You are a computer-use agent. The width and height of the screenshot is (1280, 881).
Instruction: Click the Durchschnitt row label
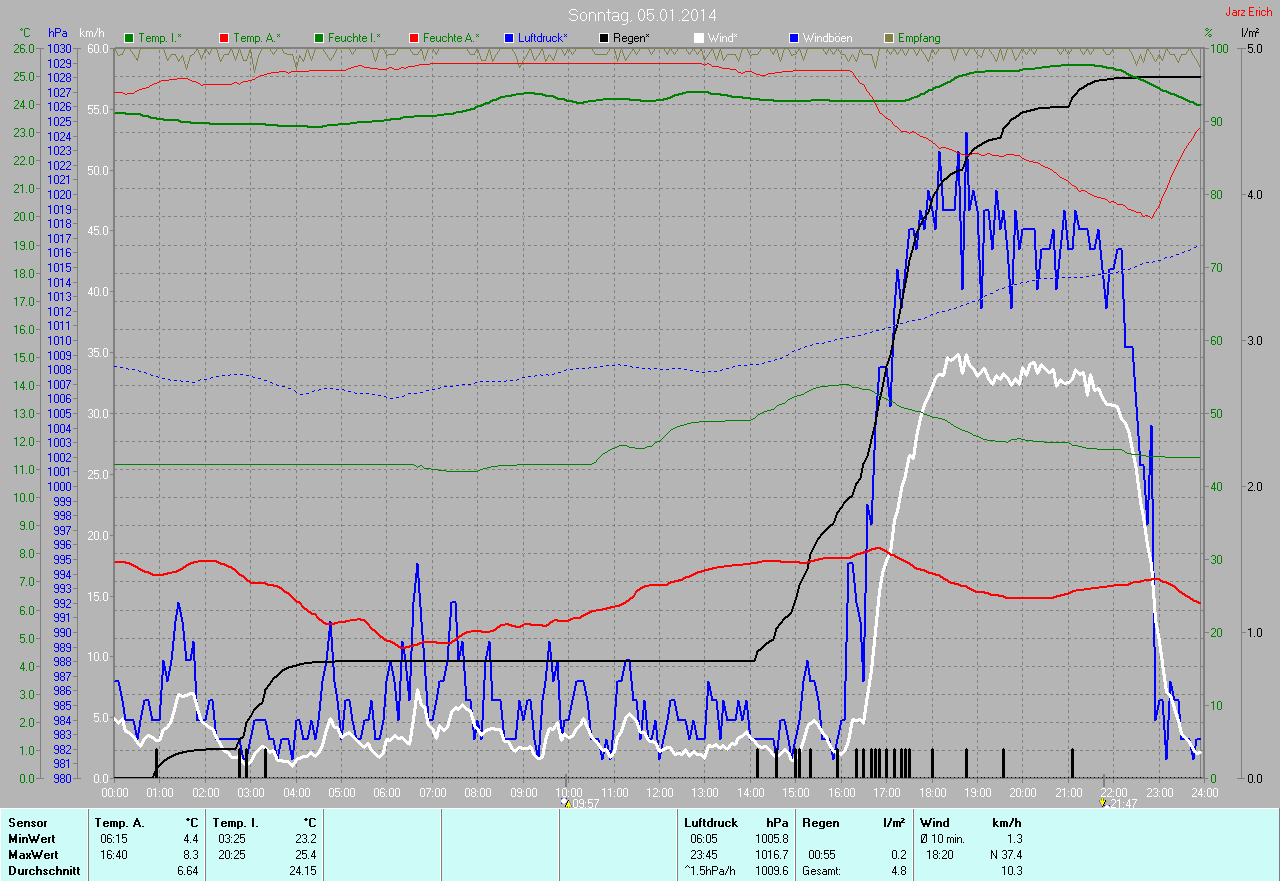coord(44,870)
